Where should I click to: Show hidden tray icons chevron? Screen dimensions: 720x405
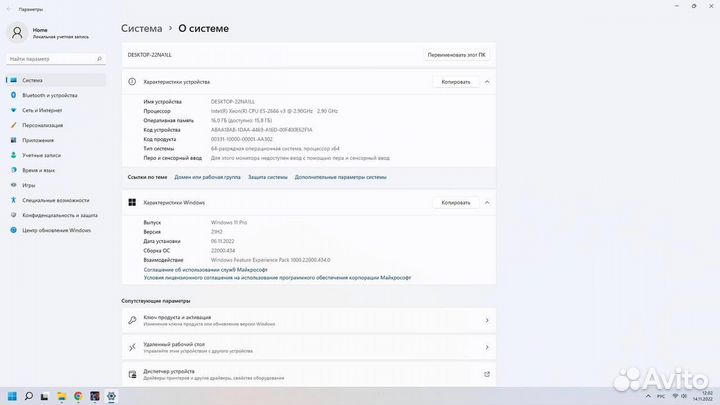click(x=648, y=396)
